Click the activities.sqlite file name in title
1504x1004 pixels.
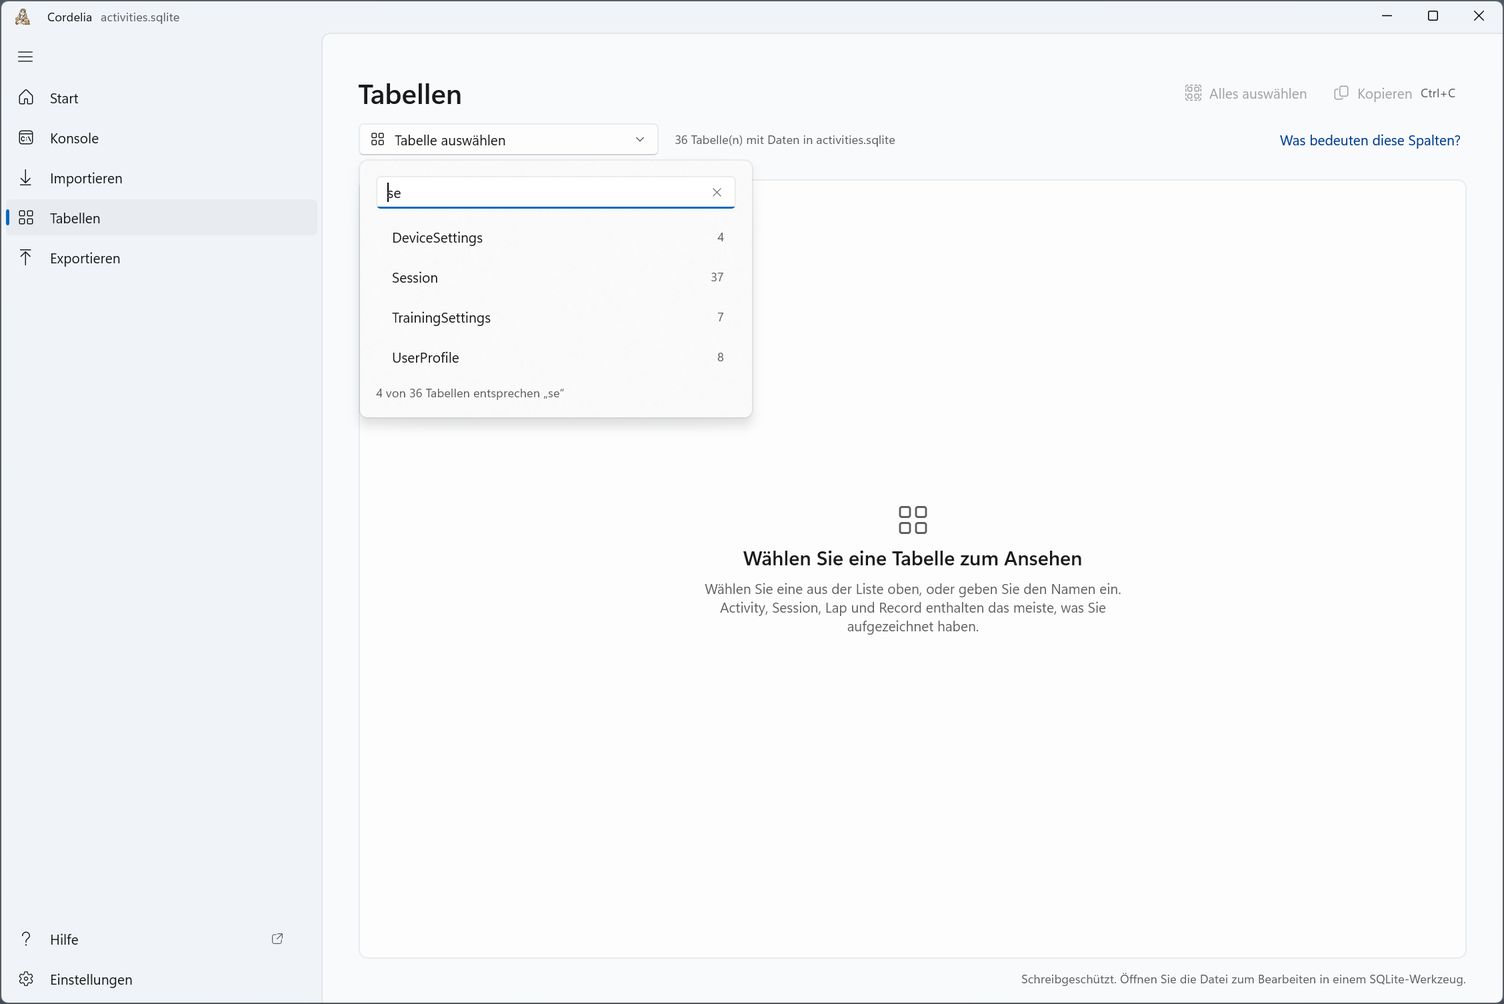pyautogui.click(x=140, y=17)
